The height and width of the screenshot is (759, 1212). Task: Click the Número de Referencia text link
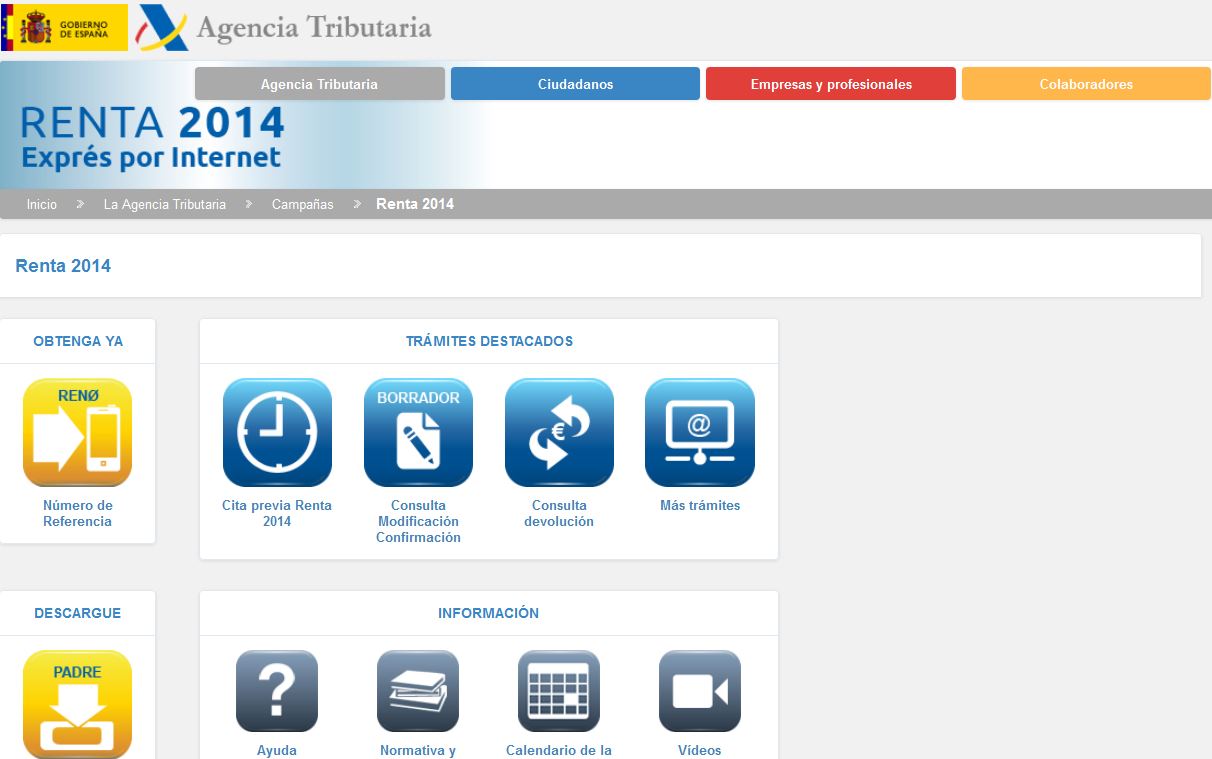point(78,513)
